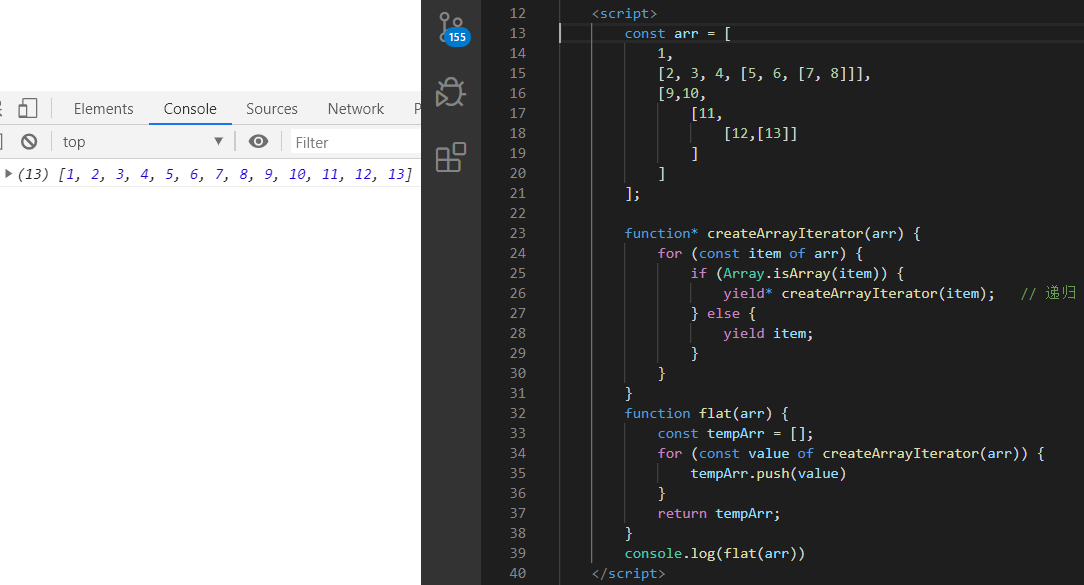Focus the console Filter input
The width and height of the screenshot is (1084, 585).
[355, 142]
